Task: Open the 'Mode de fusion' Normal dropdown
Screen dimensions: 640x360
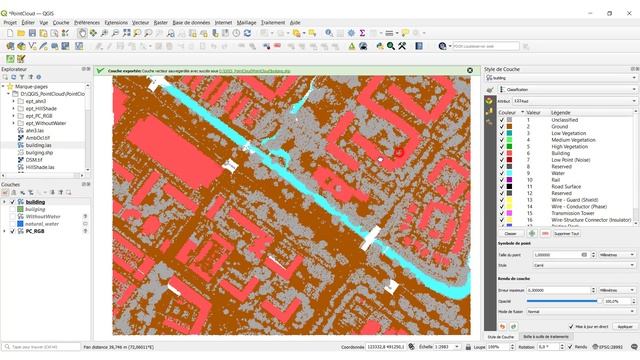Action: (x=580, y=311)
